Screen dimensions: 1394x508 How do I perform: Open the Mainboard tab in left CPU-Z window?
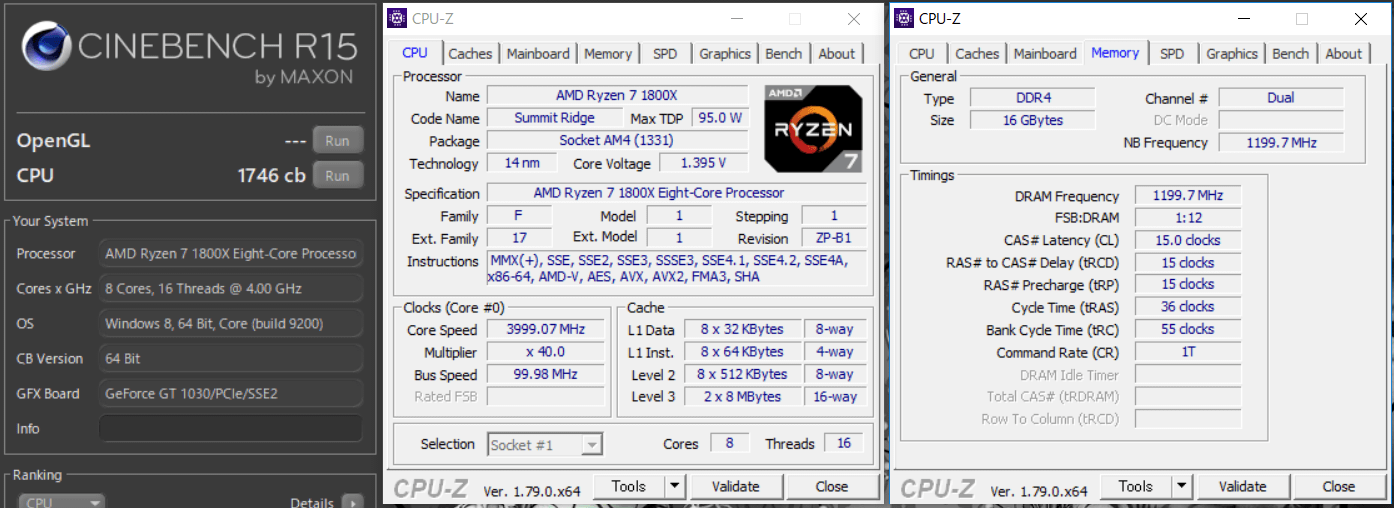(x=538, y=54)
